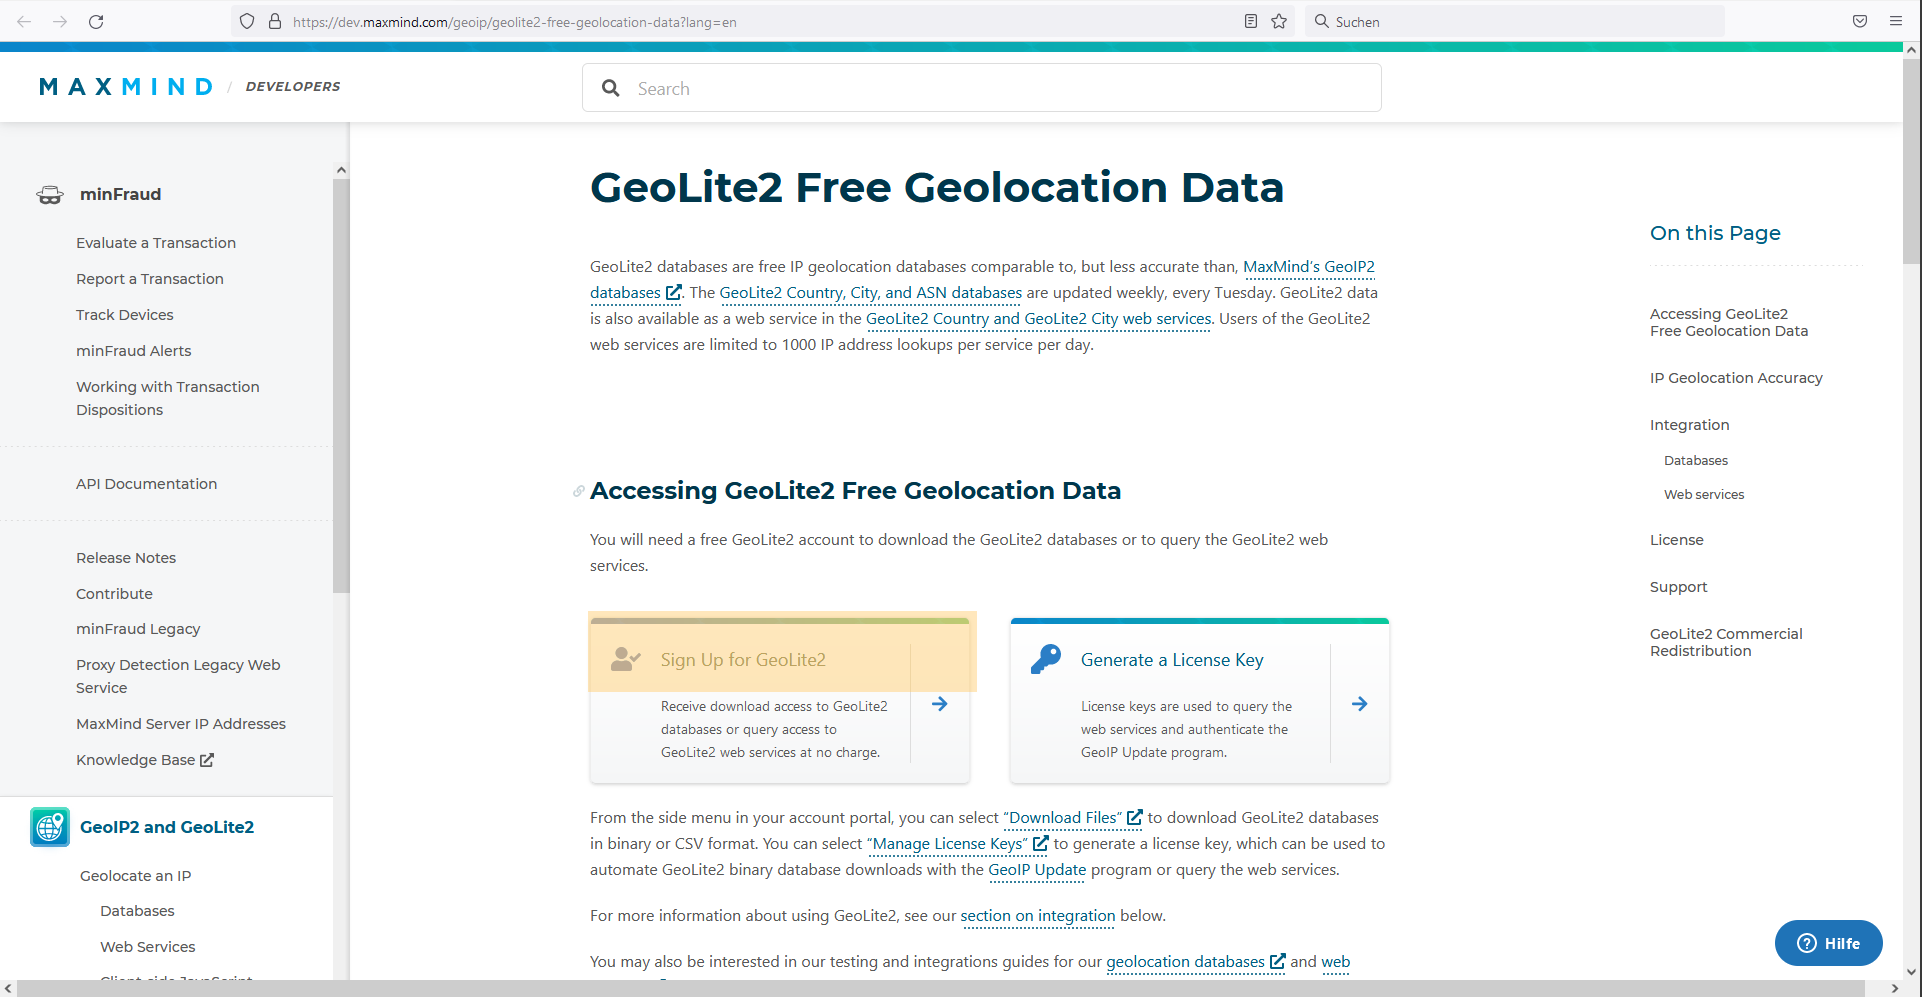Bookmark page with the star icon

[x=1279, y=21]
